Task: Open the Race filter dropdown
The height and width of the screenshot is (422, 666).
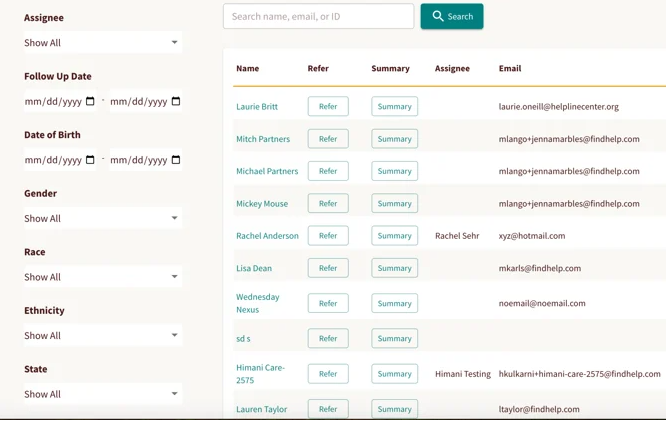Action: (103, 277)
